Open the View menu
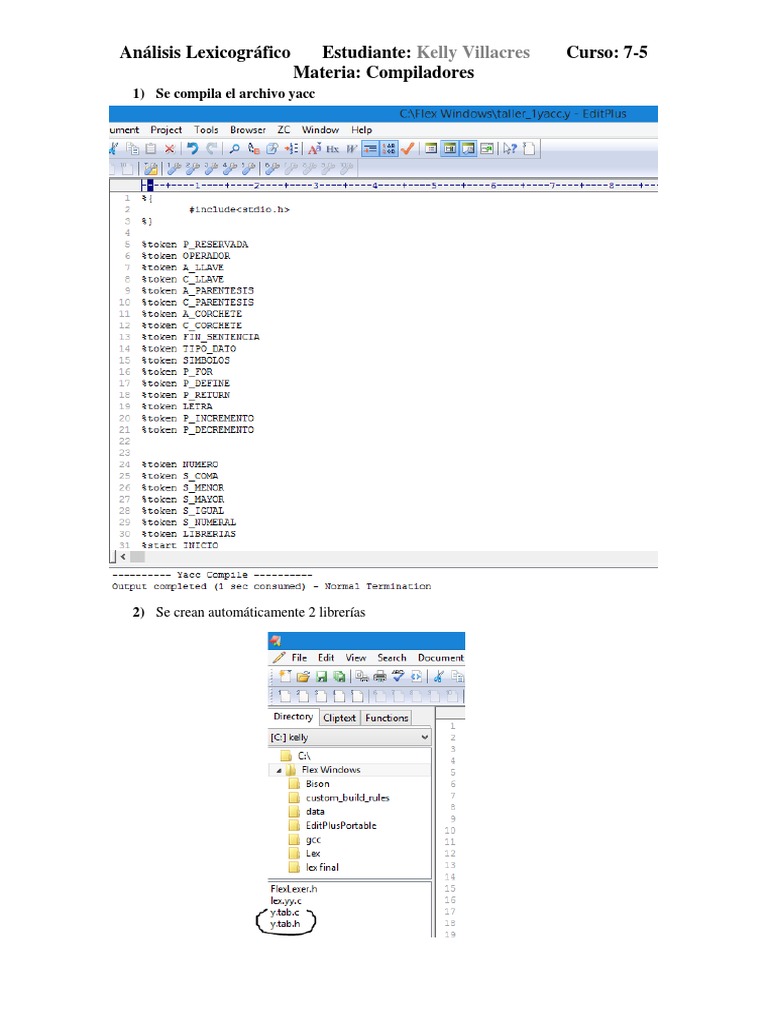The image size is (768, 1024). pyautogui.click(x=356, y=658)
